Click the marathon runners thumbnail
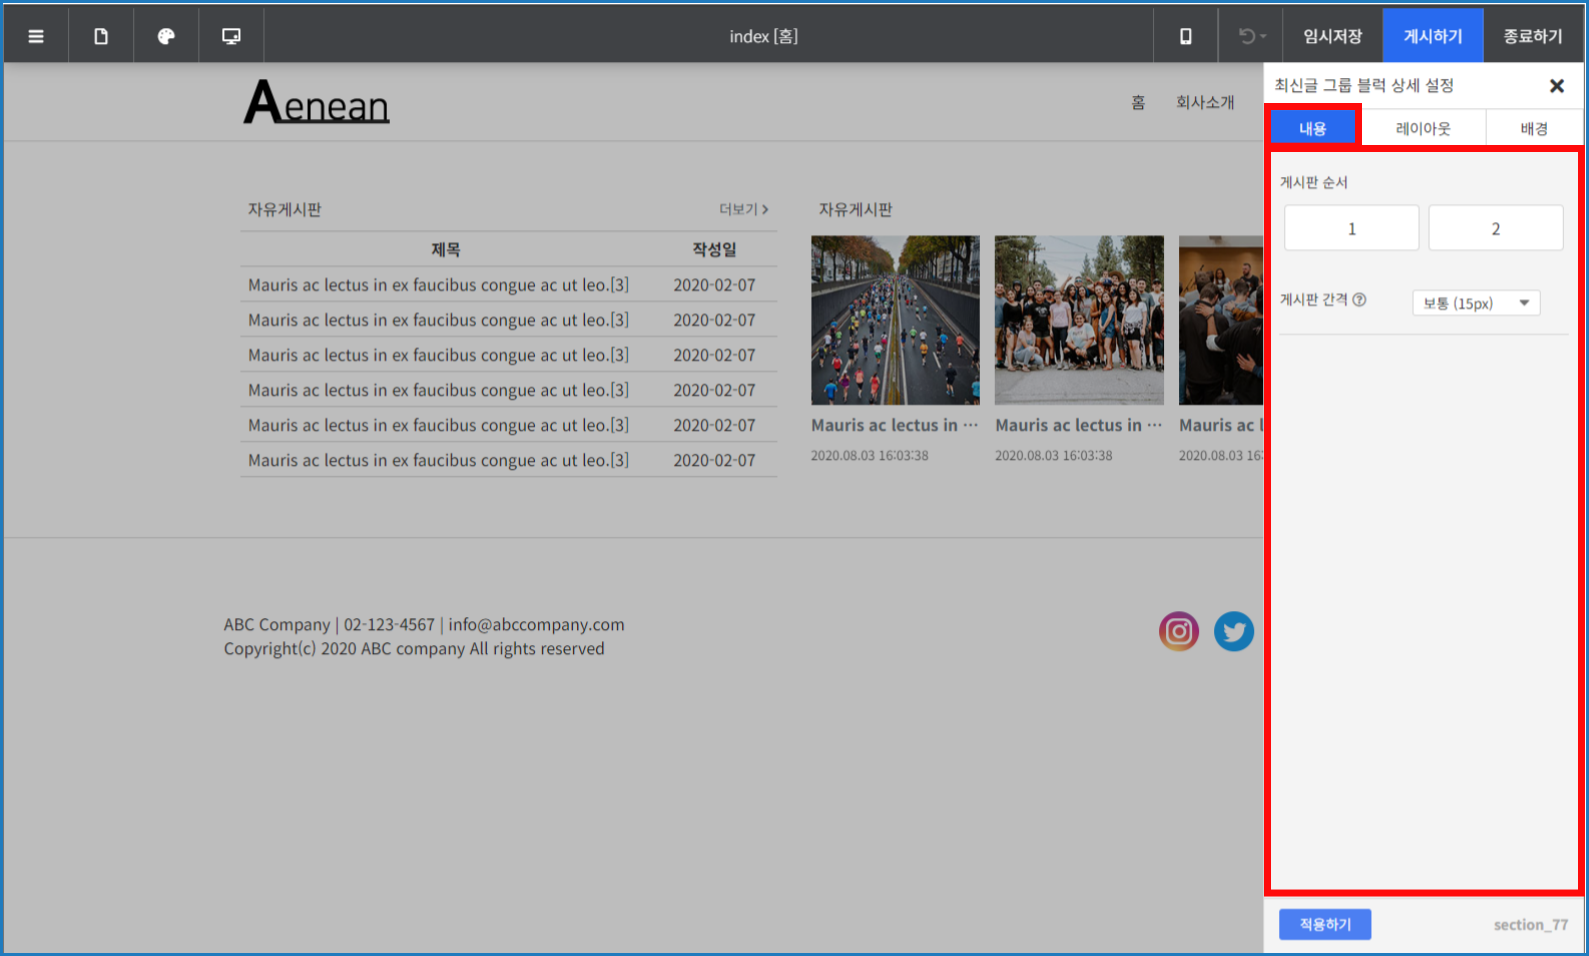The image size is (1589, 956). (895, 320)
